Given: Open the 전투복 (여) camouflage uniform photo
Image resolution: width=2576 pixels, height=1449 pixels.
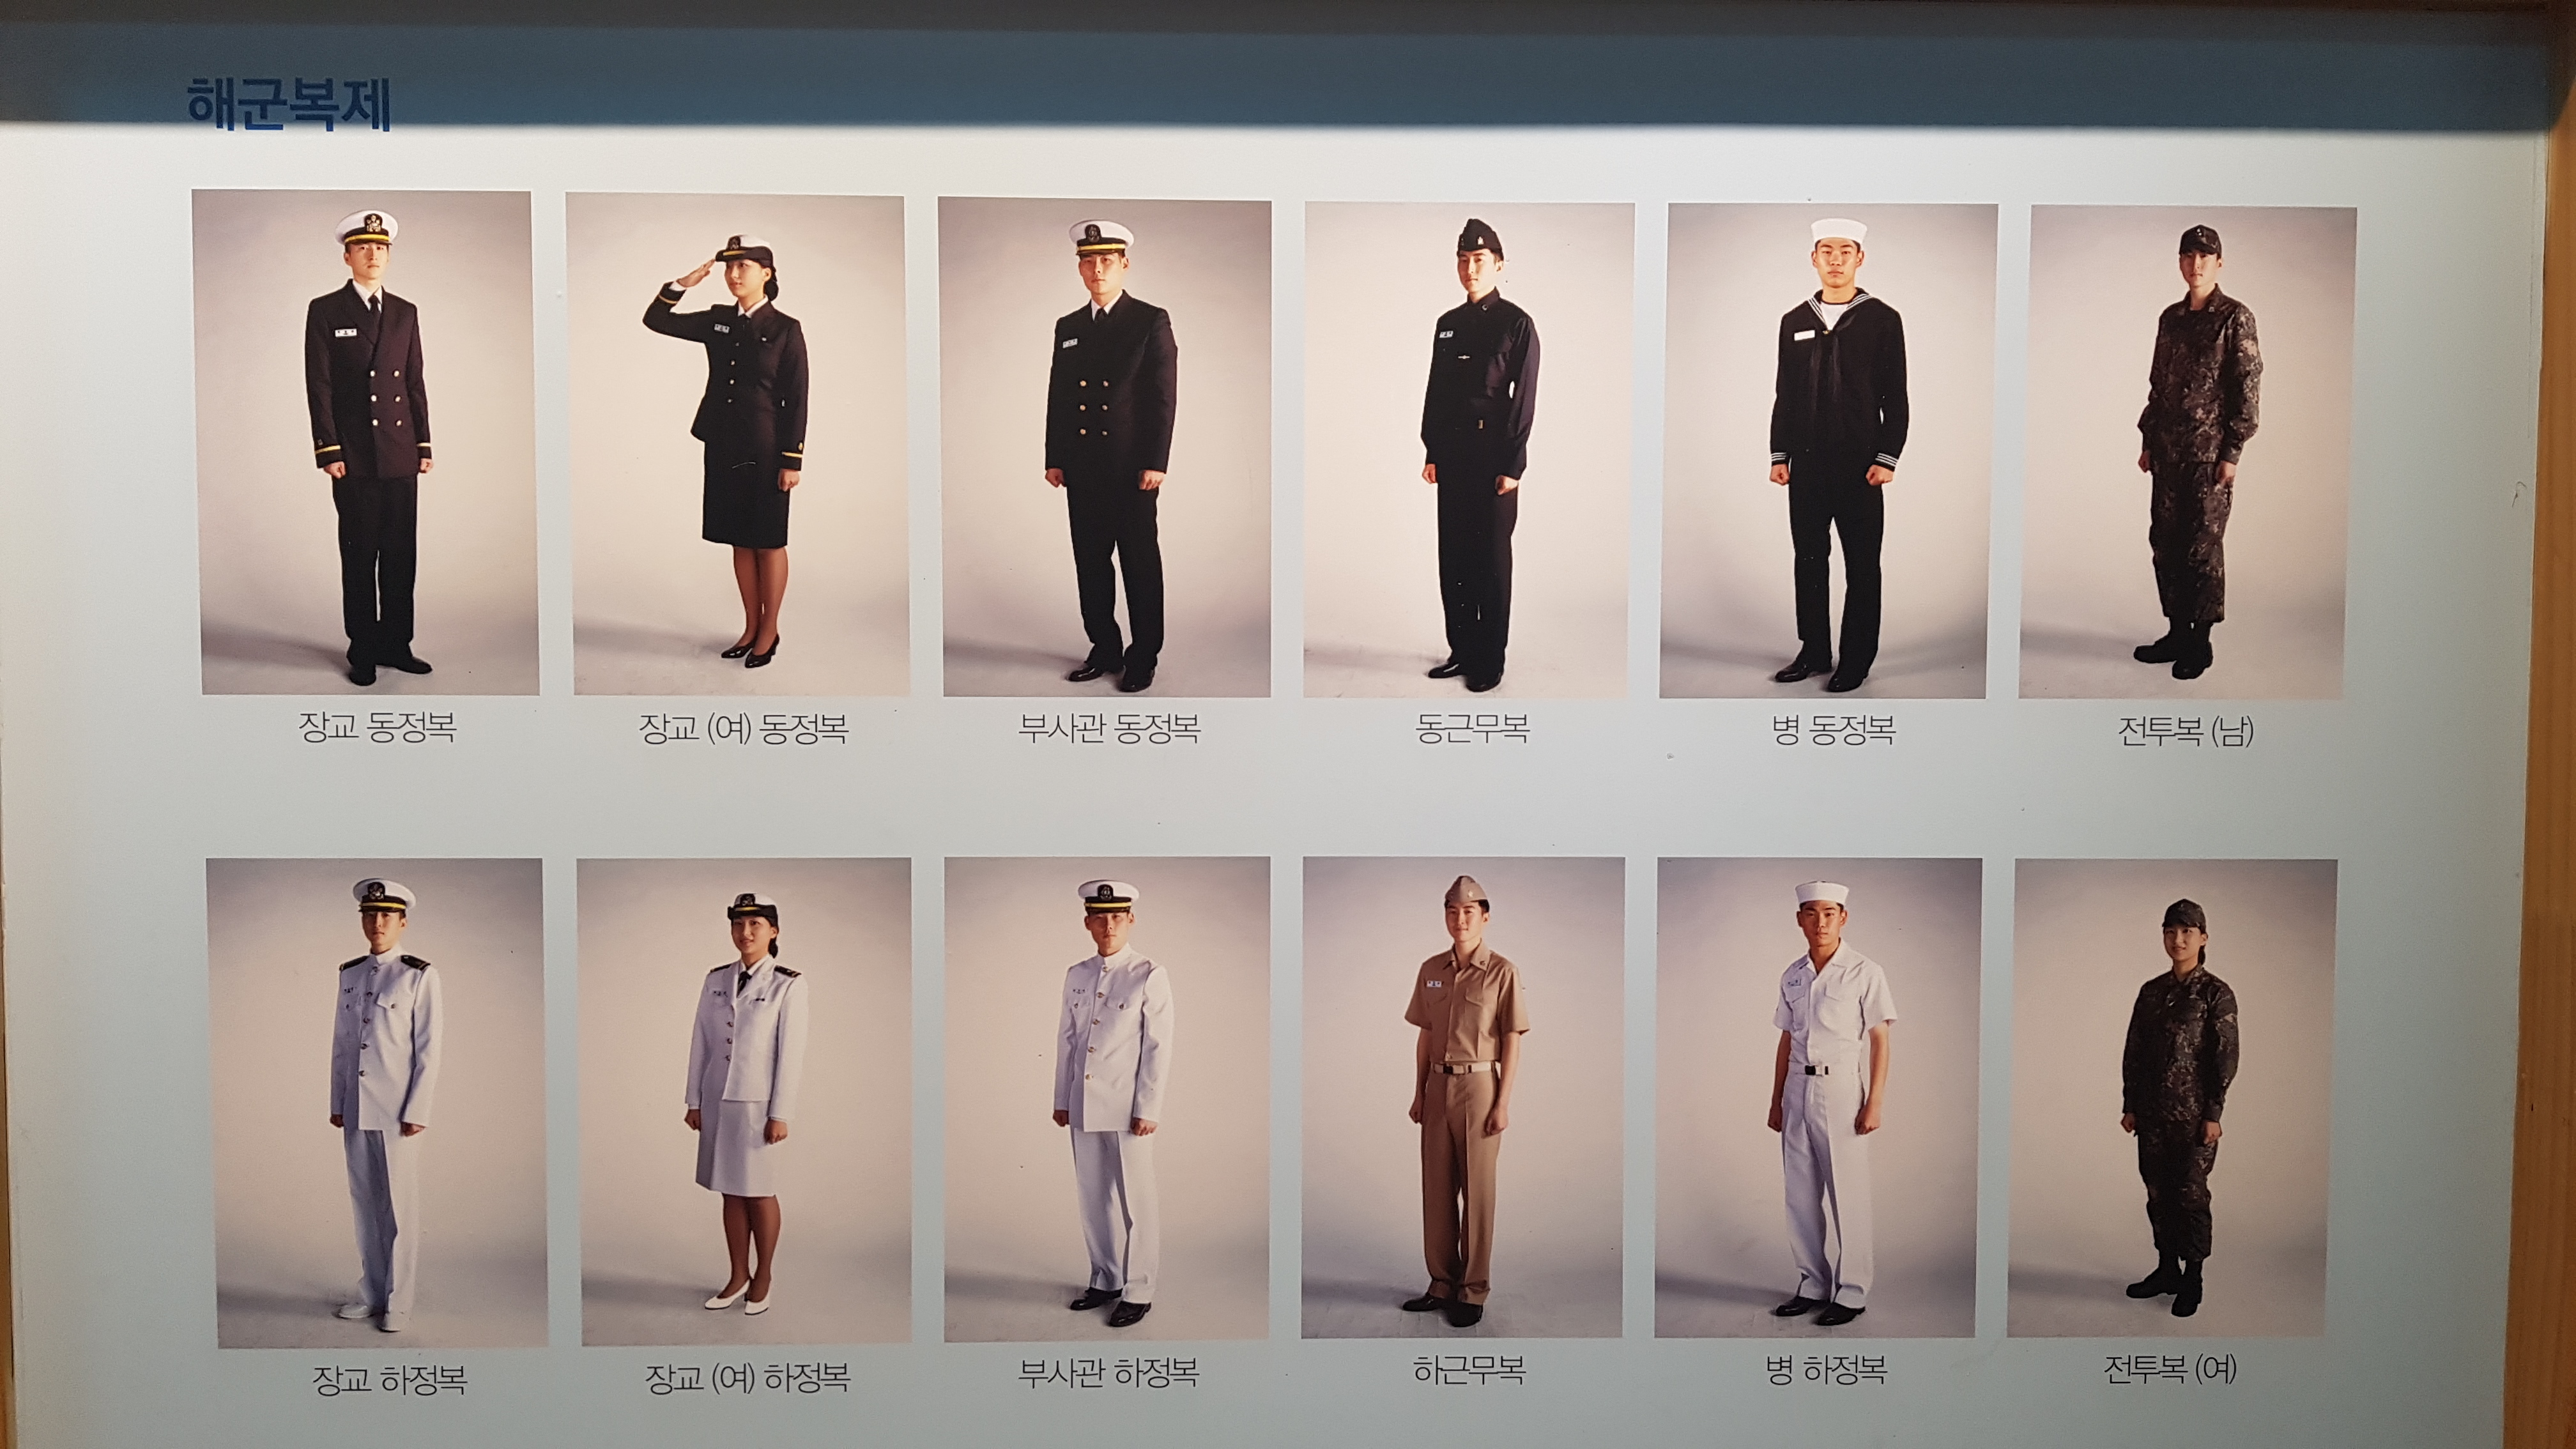Looking at the screenshot, I should [2173, 1098].
